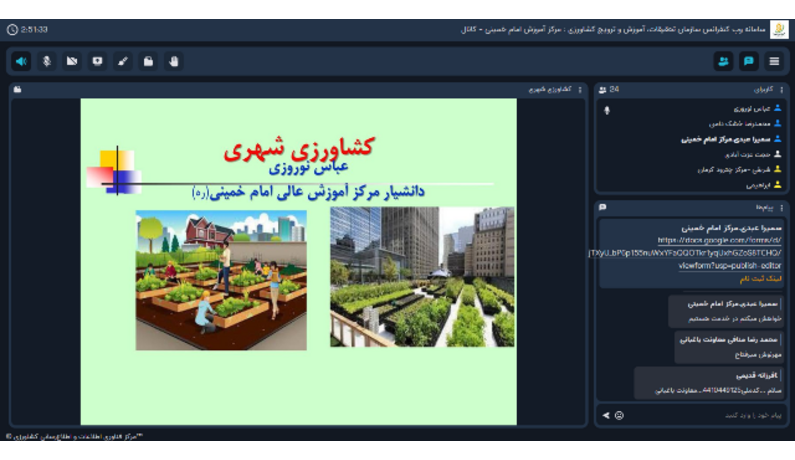Click the presentation panel title کشاورزی شهری
The width and height of the screenshot is (795, 460).
pyautogui.click(x=550, y=90)
